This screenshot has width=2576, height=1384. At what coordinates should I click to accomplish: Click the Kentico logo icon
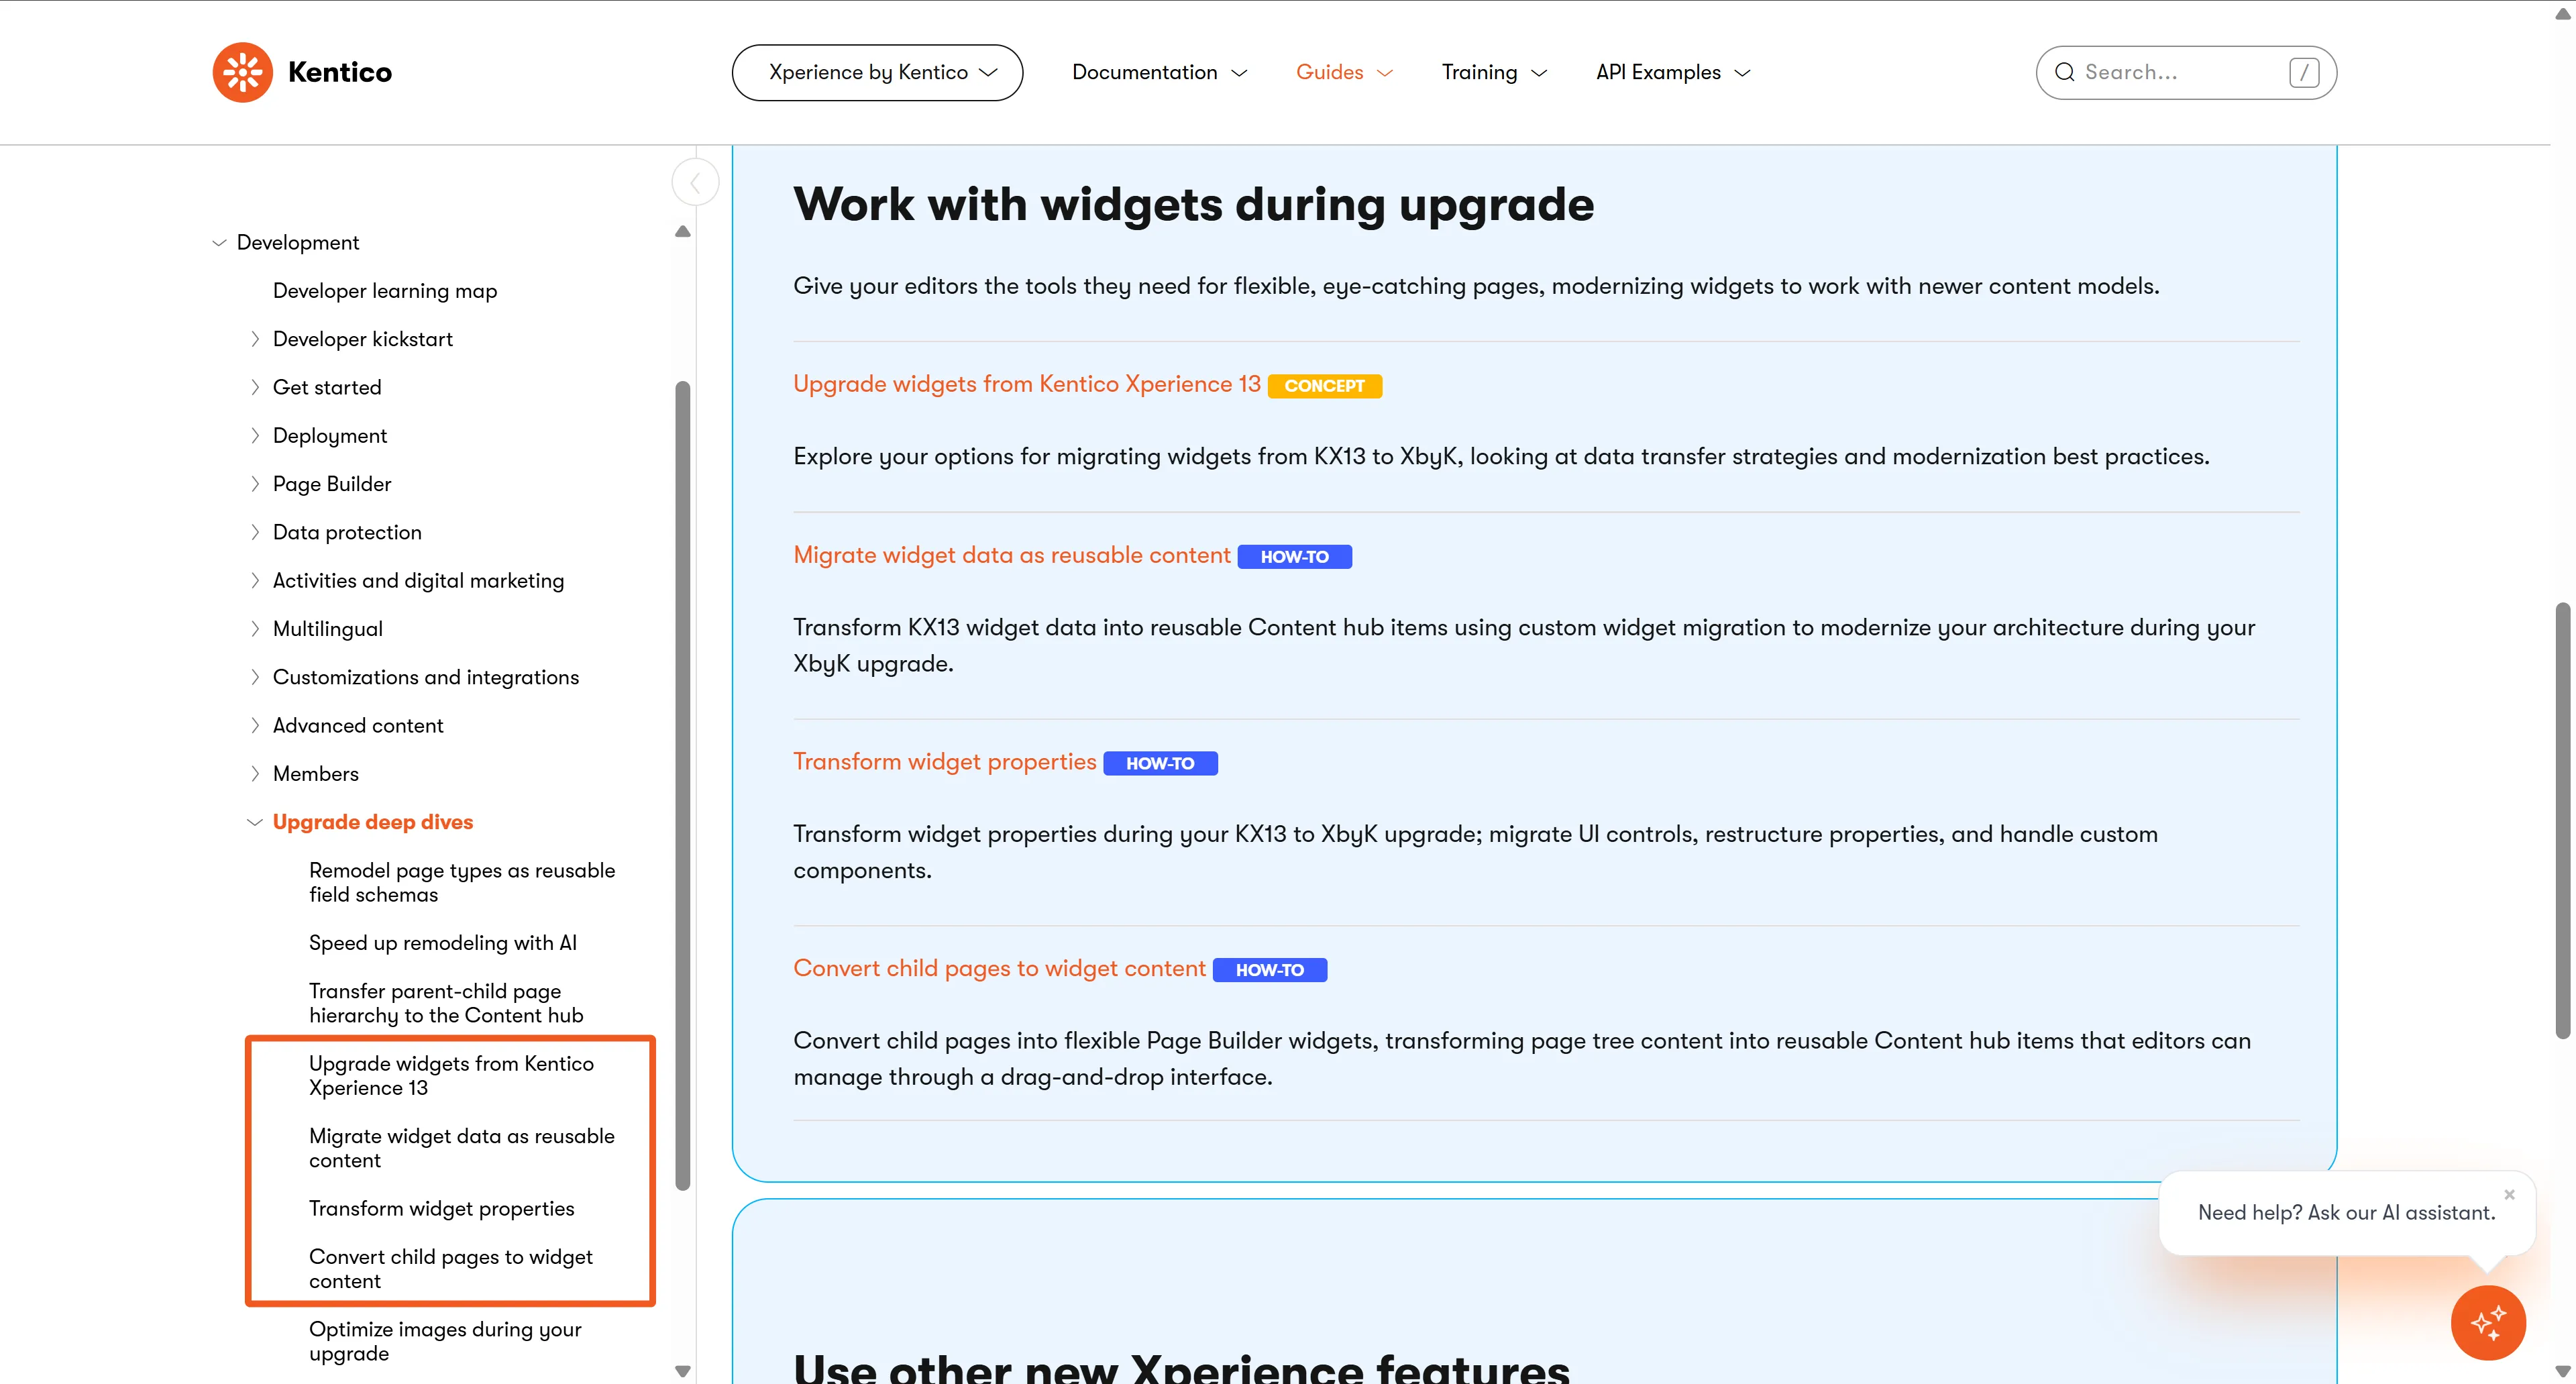pos(242,72)
